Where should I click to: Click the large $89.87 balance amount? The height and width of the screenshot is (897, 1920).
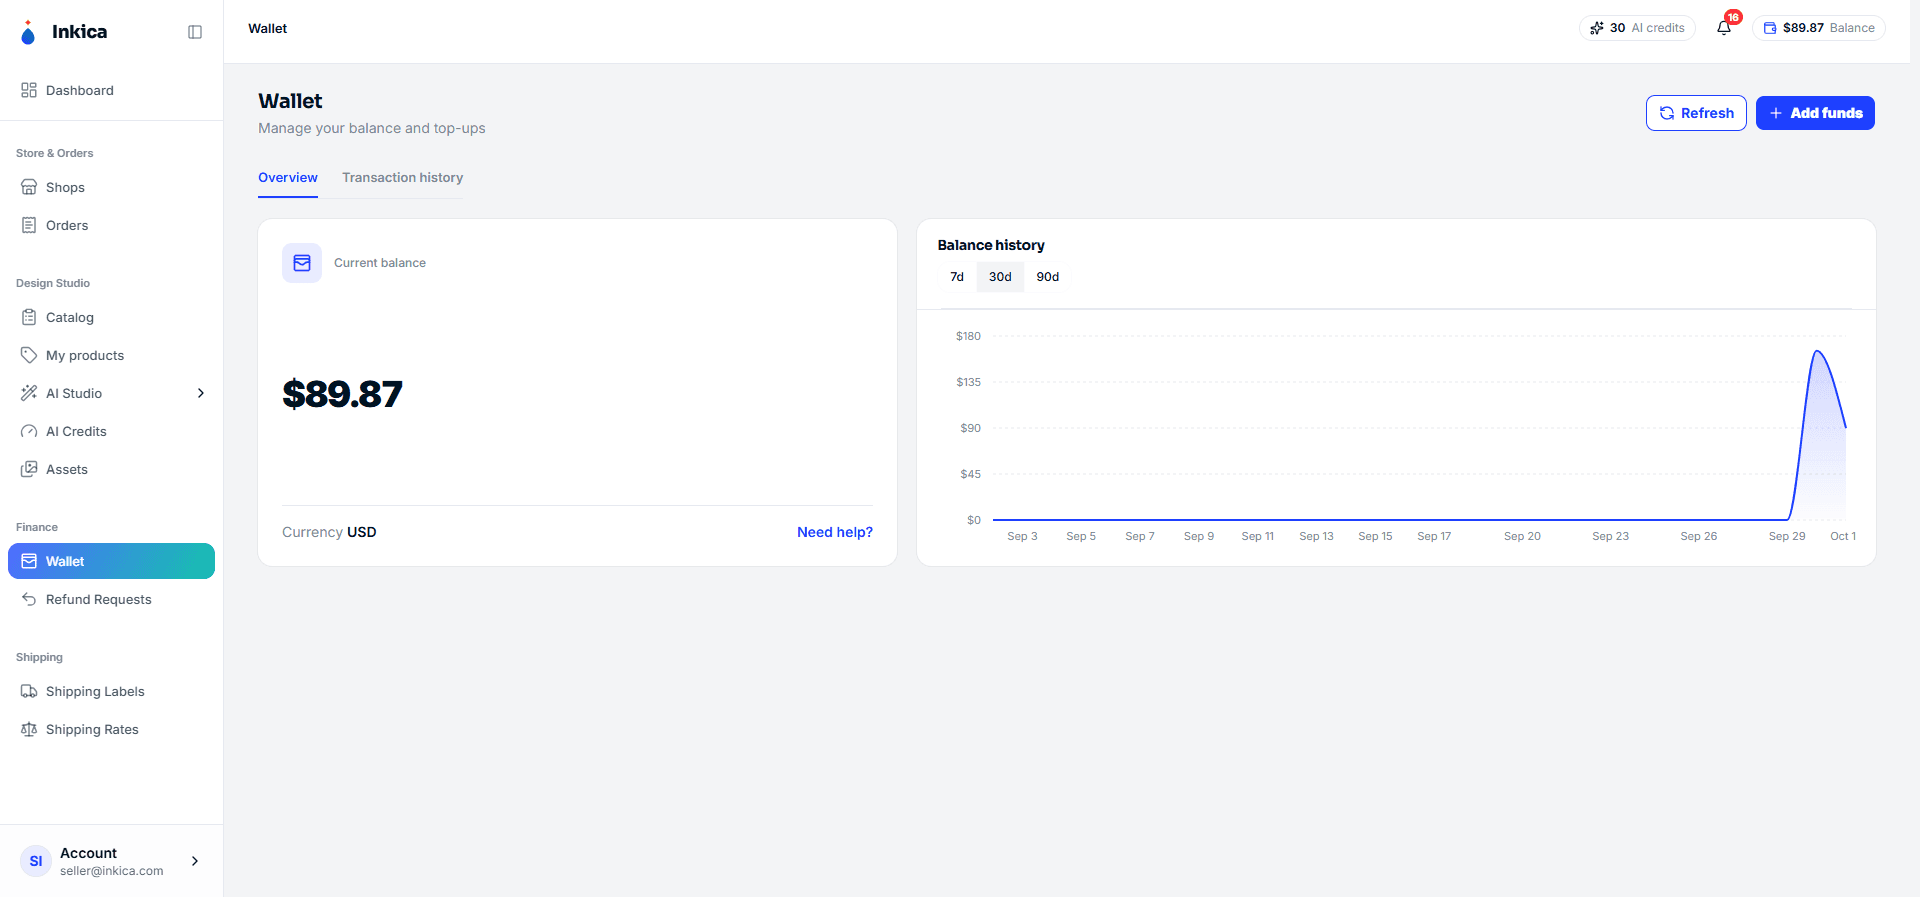pos(342,394)
